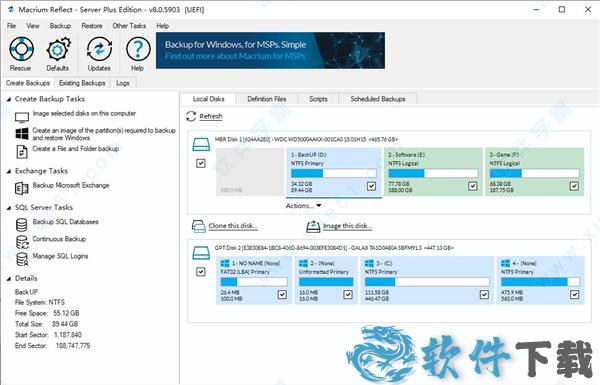Click the Refresh arrows icon
The height and width of the screenshot is (385, 600).
tap(191, 116)
